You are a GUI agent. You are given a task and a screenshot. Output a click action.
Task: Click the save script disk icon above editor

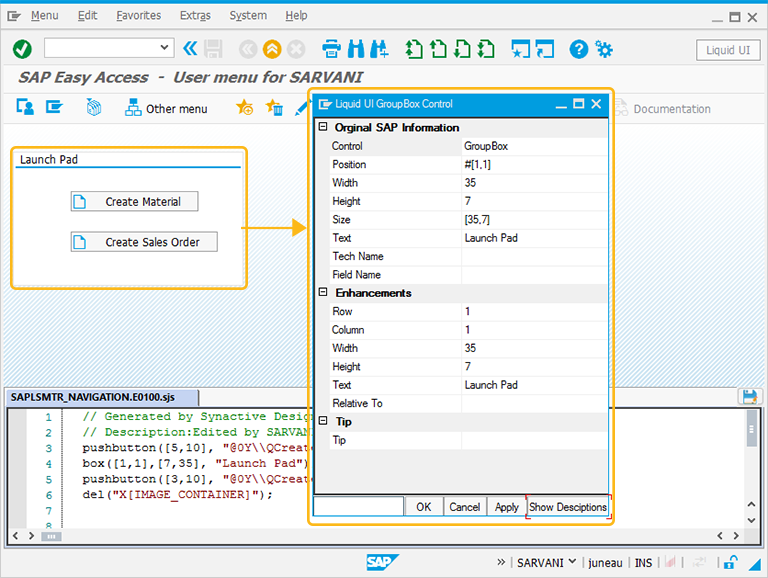(x=750, y=396)
